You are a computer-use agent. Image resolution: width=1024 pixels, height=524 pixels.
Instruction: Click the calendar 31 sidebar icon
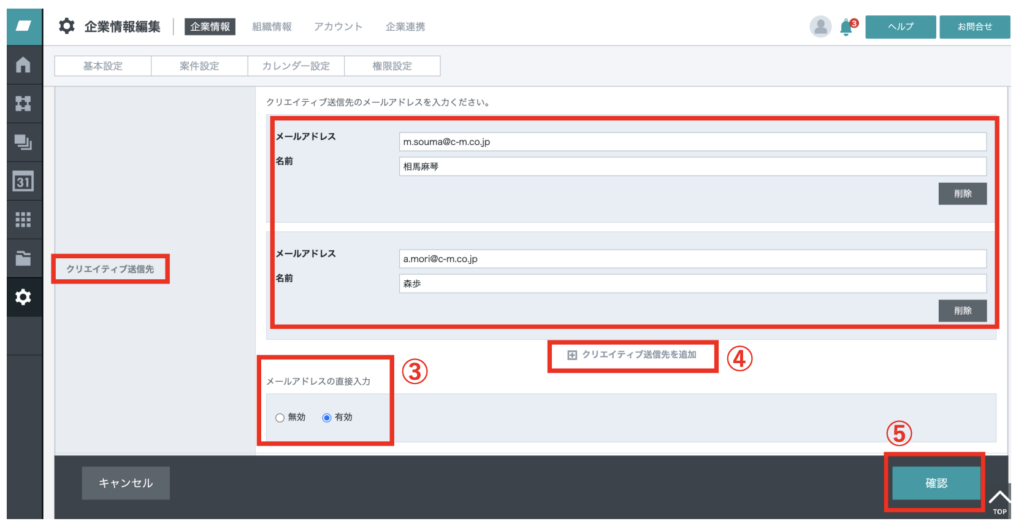[24, 181]
